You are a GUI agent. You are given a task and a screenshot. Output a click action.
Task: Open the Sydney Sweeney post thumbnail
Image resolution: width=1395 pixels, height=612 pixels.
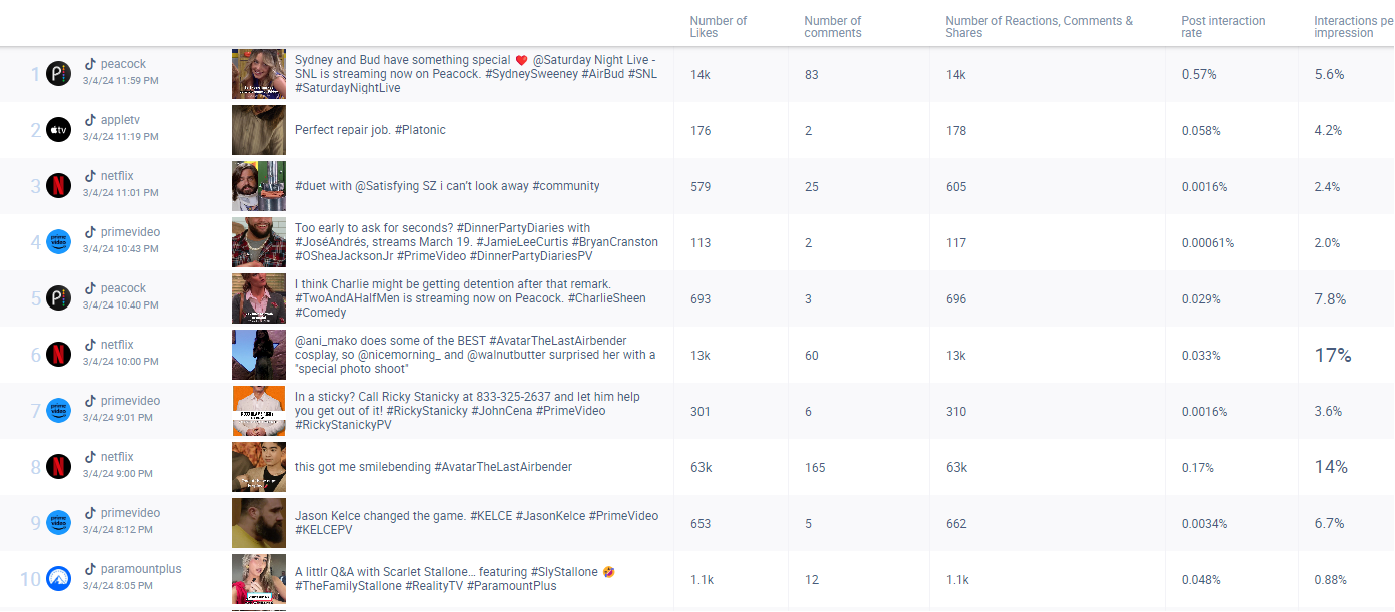point(259,73)
